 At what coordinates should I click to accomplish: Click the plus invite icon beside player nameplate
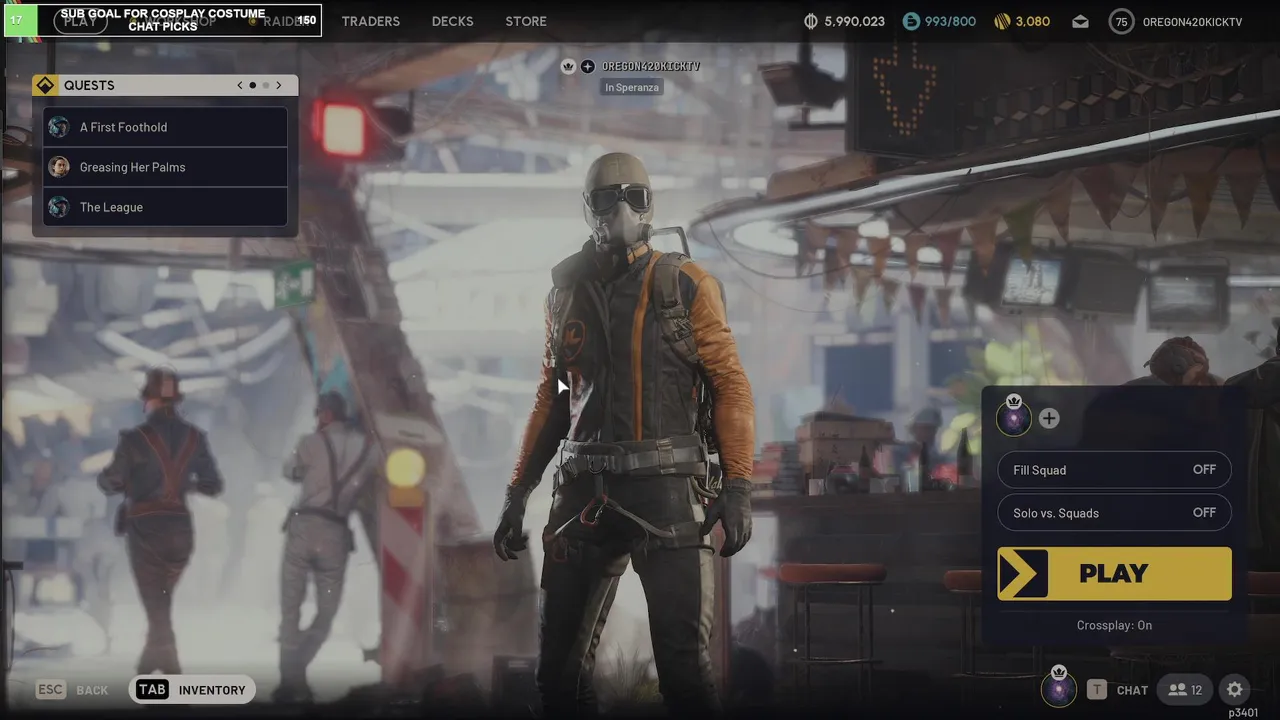coord(588,66)
